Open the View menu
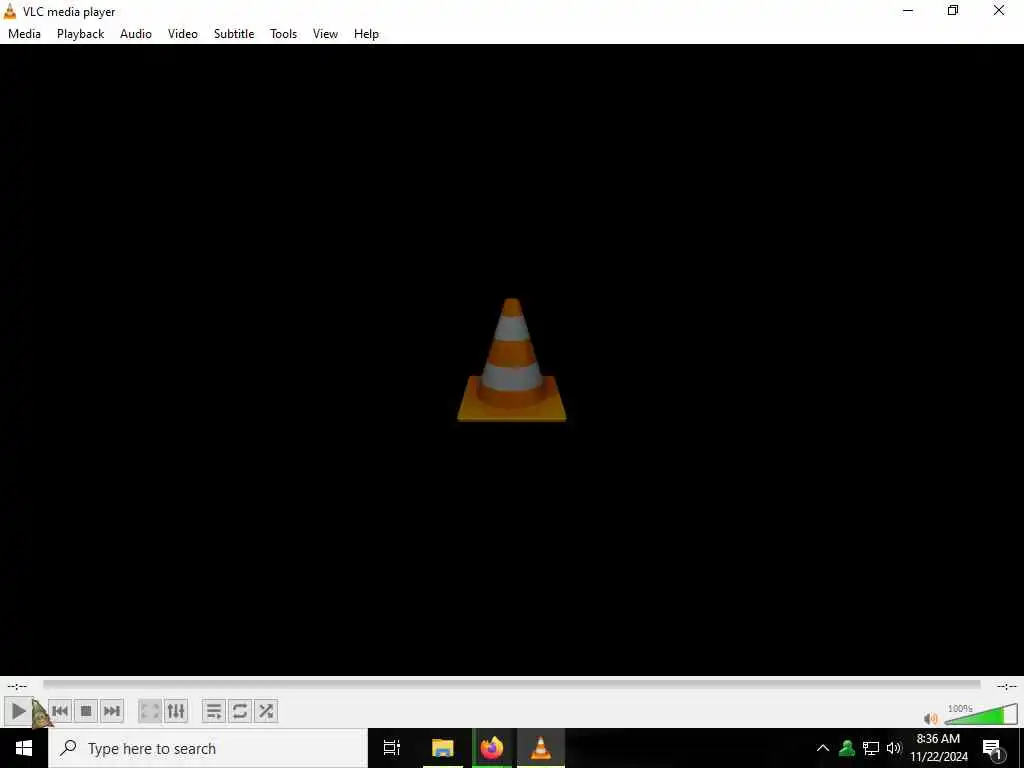Image resolution: width=1024 pixels, height=768 pixels. click(x=325, y=34)
